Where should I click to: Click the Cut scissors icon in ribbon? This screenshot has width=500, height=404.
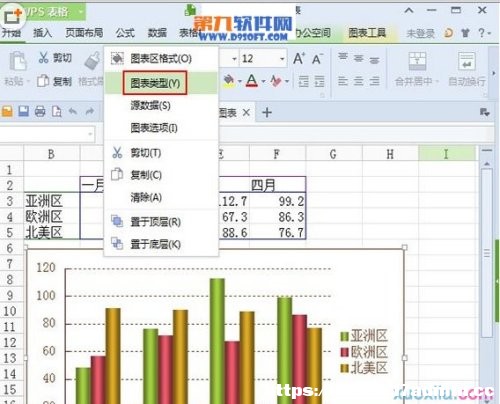tap(44, 57)
